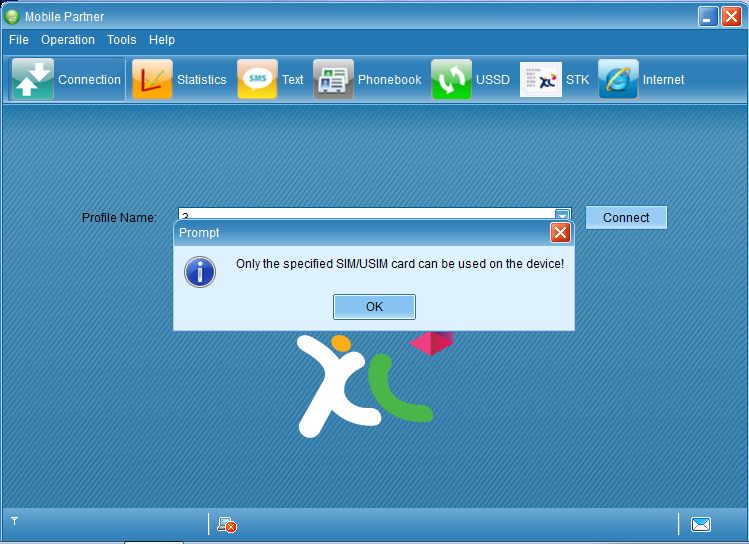Click the signal strength antenna icon

click(14, 521)
